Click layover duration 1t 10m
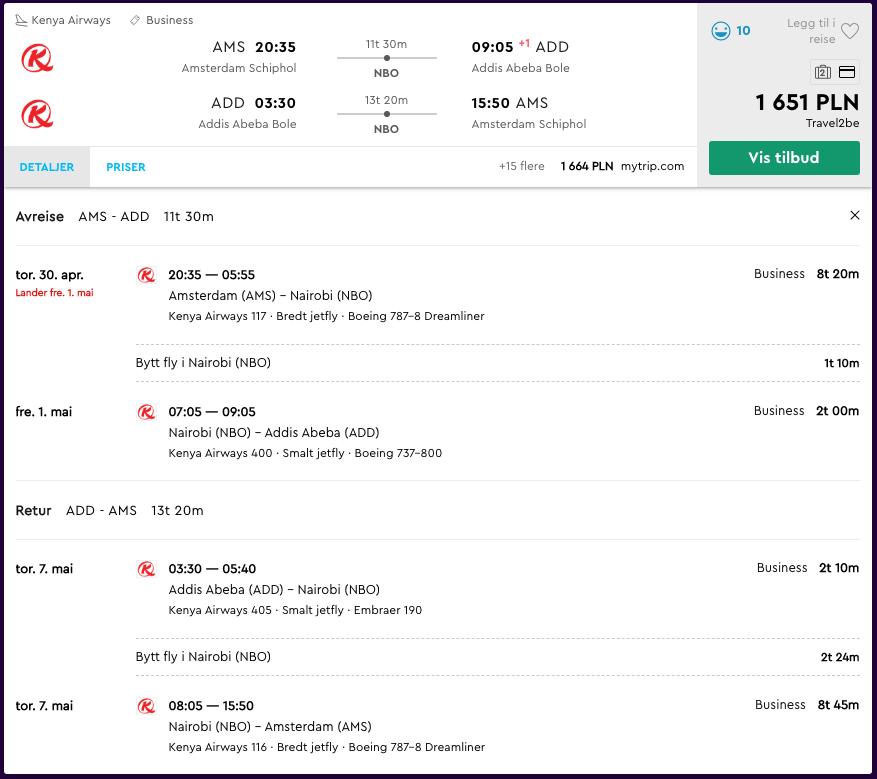The width and height of the screenshot is (877, 779). (841, 363)
